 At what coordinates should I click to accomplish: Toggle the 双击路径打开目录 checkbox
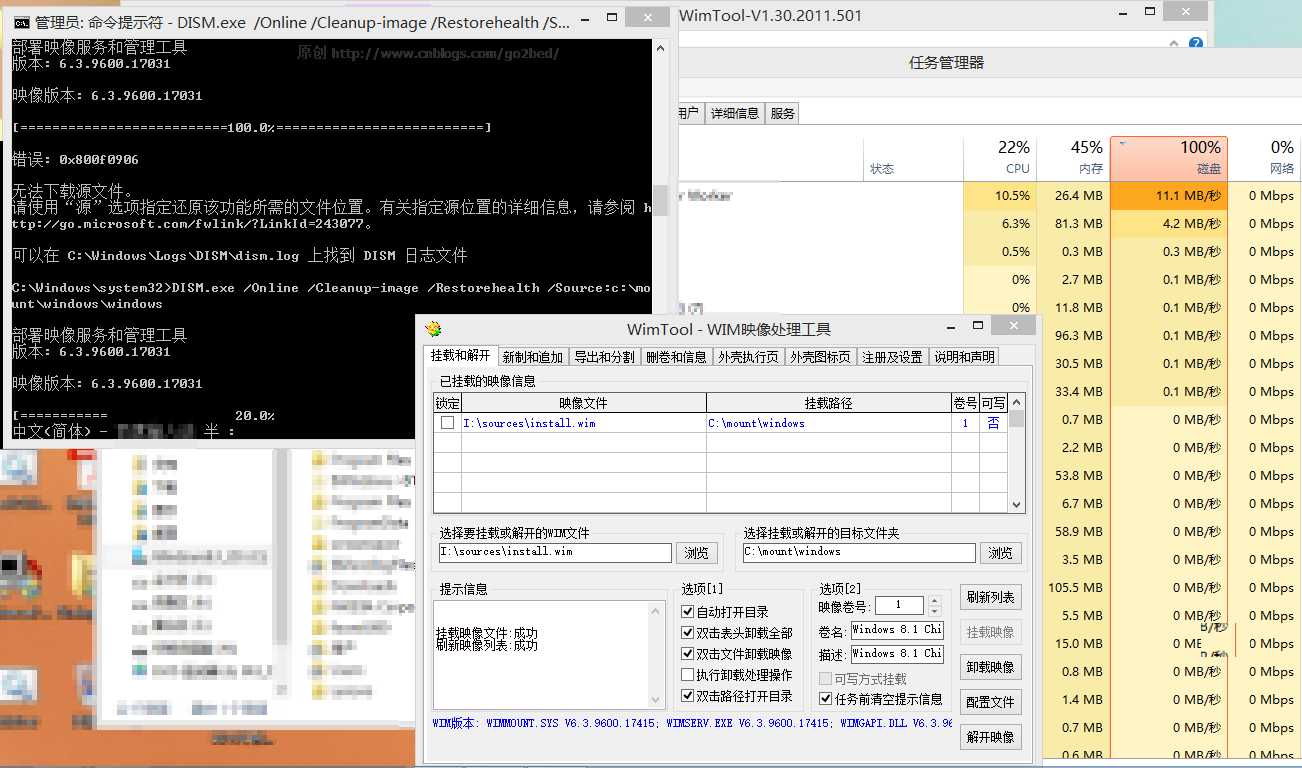pos(688,696)
